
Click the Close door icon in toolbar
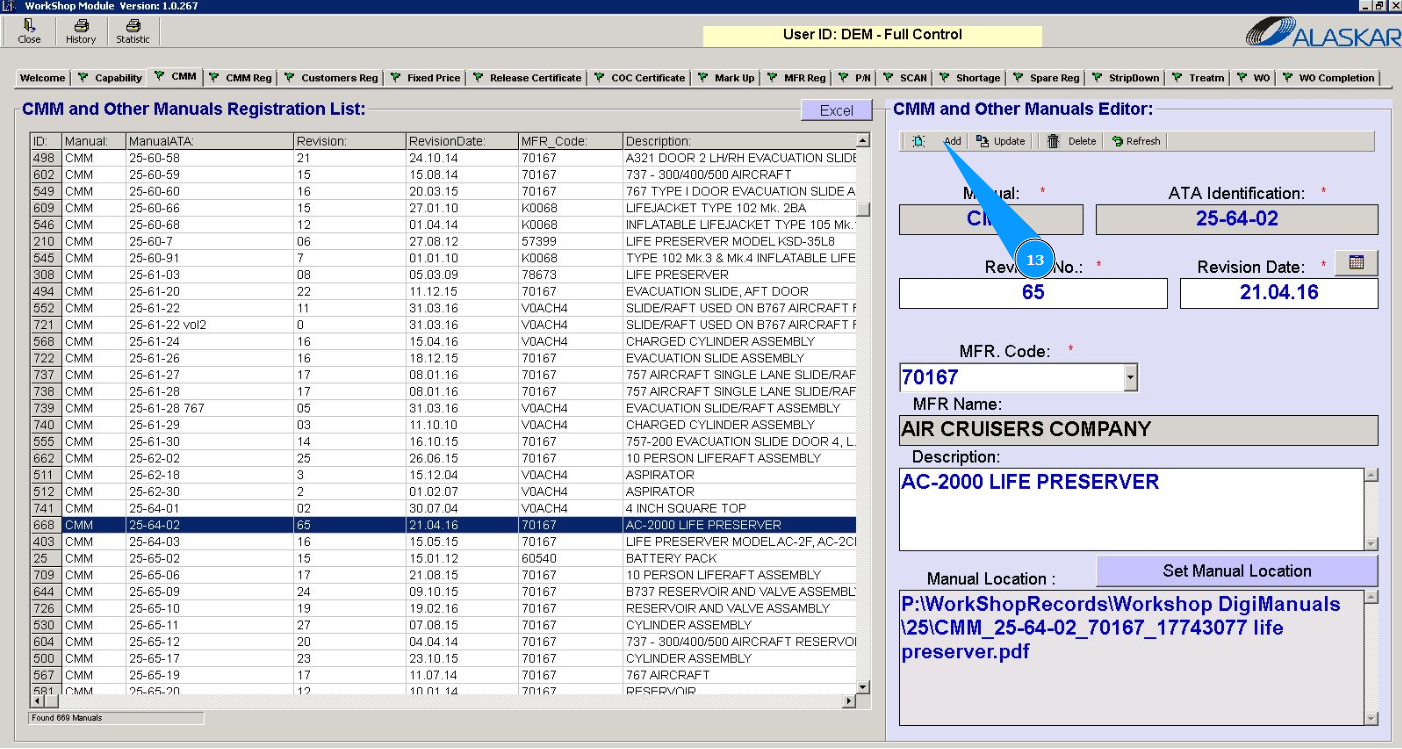coord(29,27)
